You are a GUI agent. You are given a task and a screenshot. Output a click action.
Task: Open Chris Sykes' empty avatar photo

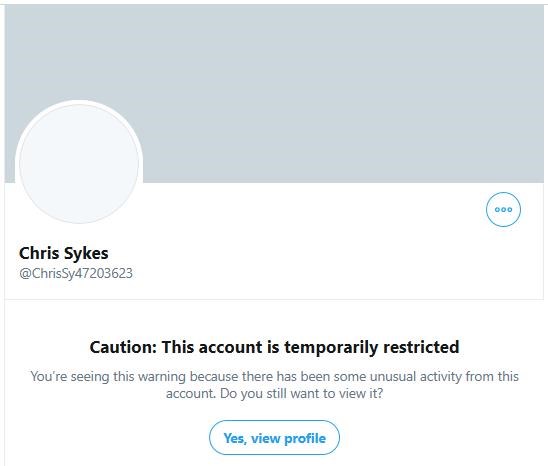click(x=79, y=163)
